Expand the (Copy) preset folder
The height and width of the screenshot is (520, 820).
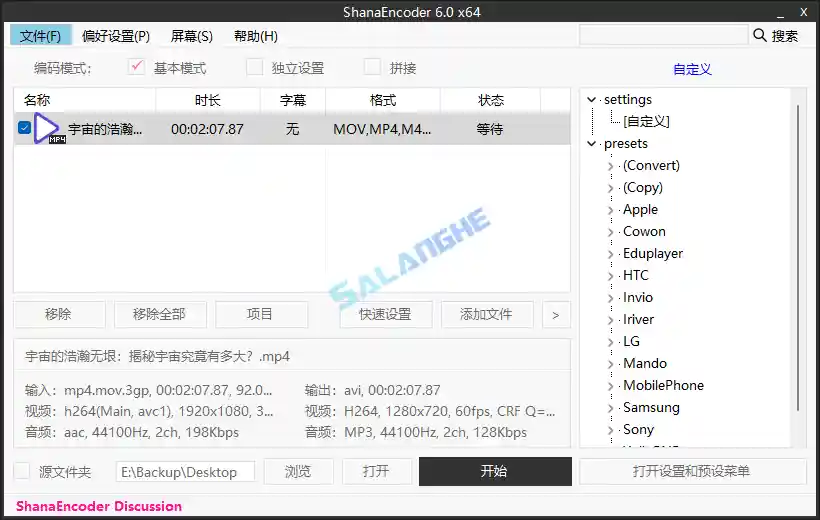(x=610, y=188)
